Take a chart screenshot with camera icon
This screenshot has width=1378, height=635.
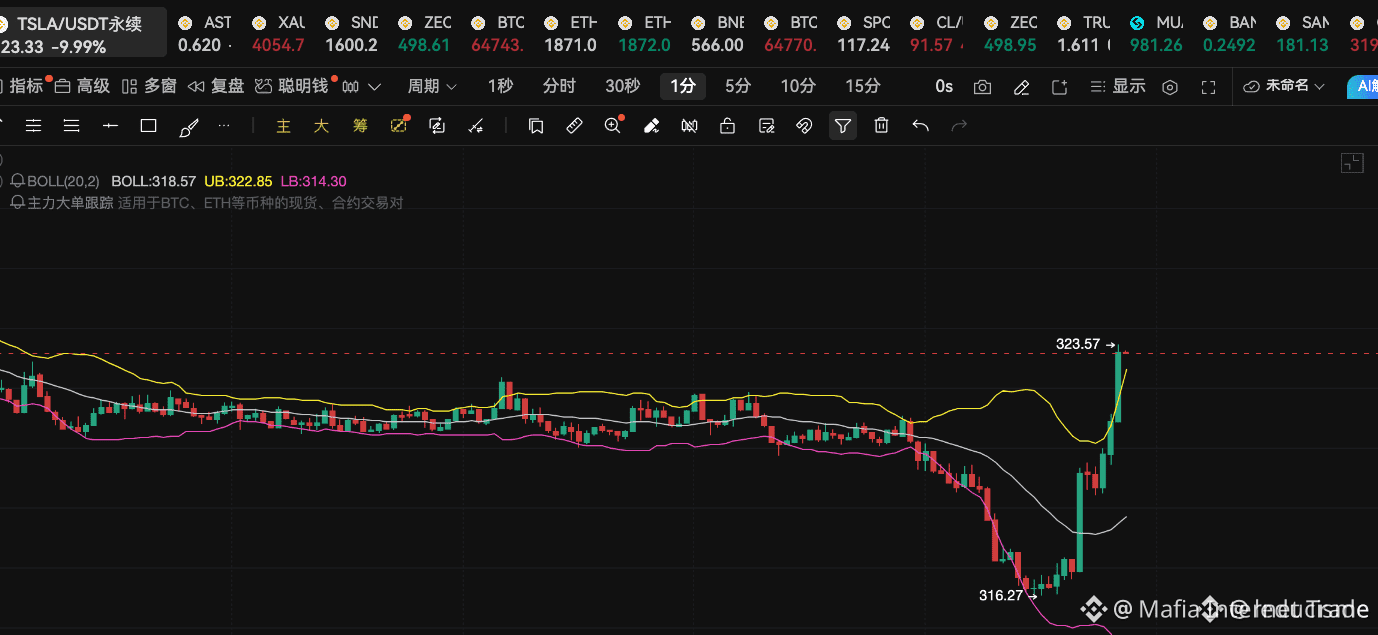(982, 87)
